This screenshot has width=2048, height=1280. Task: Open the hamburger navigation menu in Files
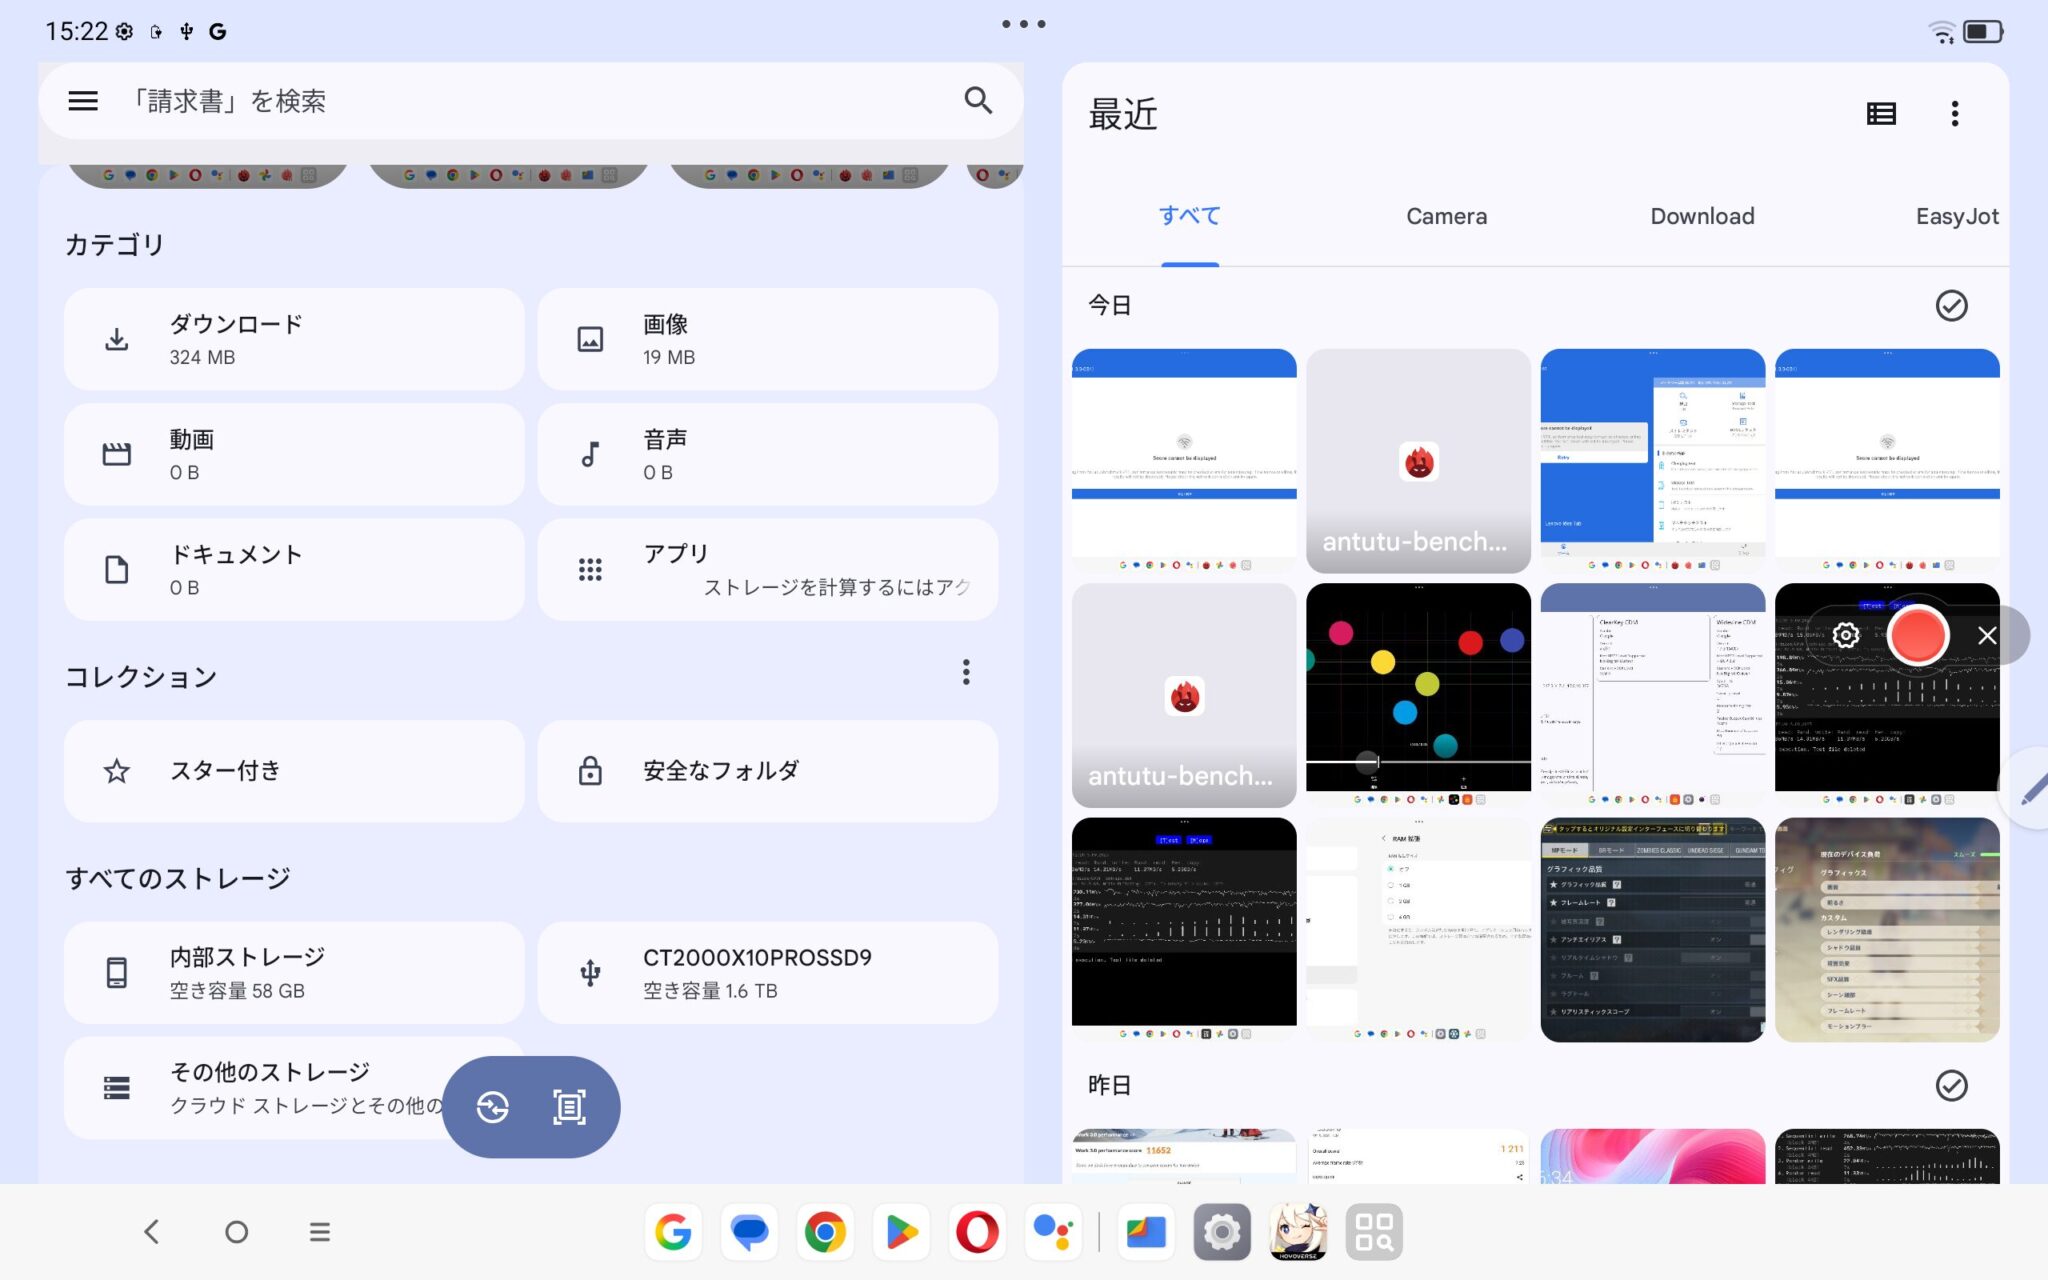point(83,100)
